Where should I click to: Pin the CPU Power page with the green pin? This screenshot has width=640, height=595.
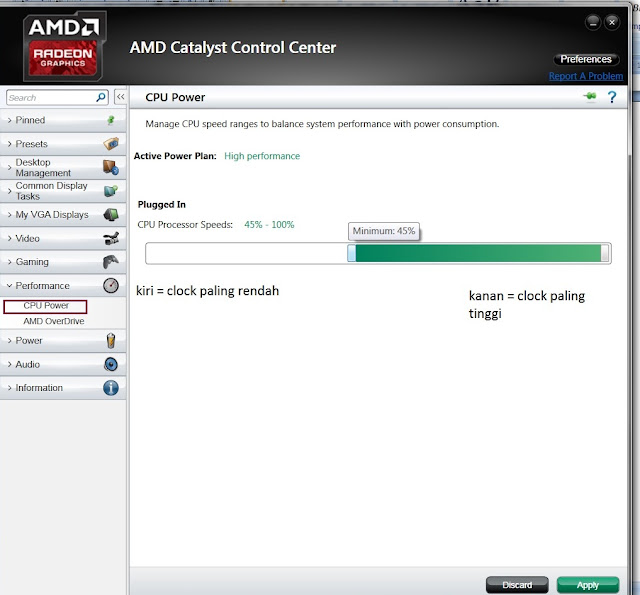point(590,96)
